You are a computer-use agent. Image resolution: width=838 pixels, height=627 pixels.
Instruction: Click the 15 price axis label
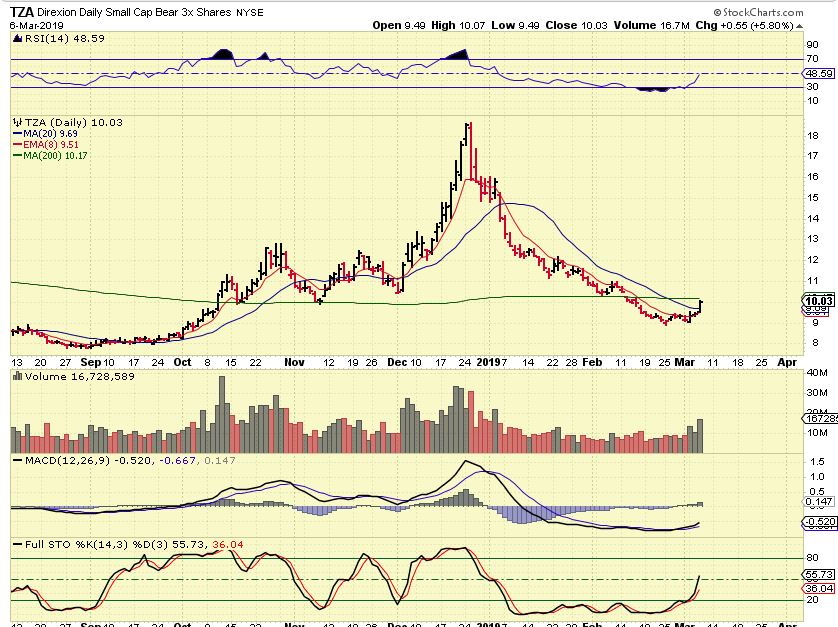(813, 198)
